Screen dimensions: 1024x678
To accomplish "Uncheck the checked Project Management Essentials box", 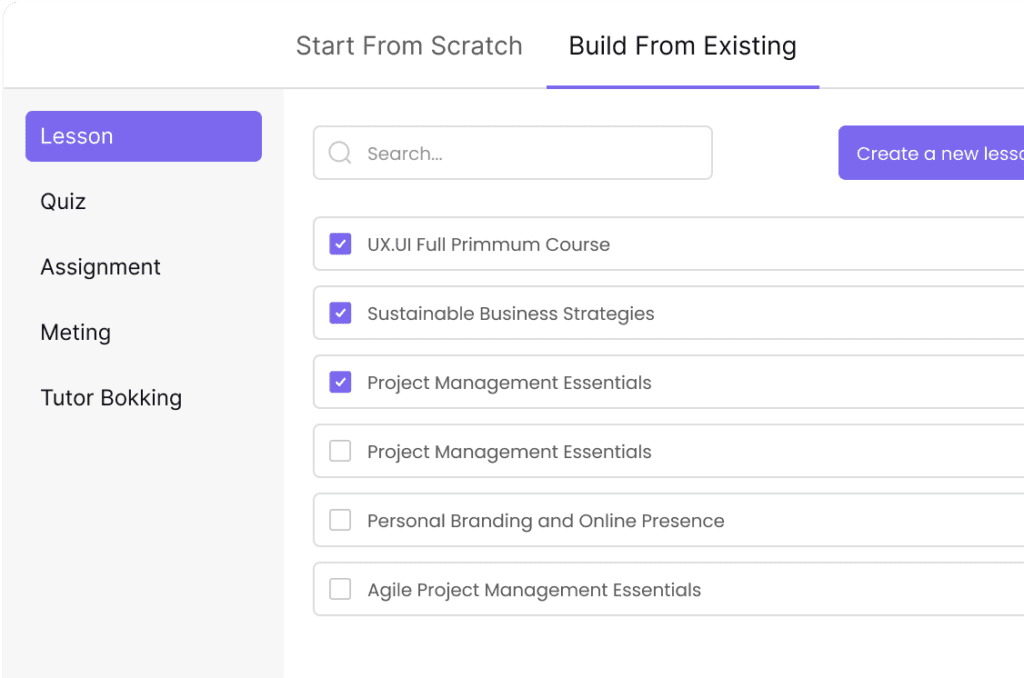I will [x=340, y=382].
